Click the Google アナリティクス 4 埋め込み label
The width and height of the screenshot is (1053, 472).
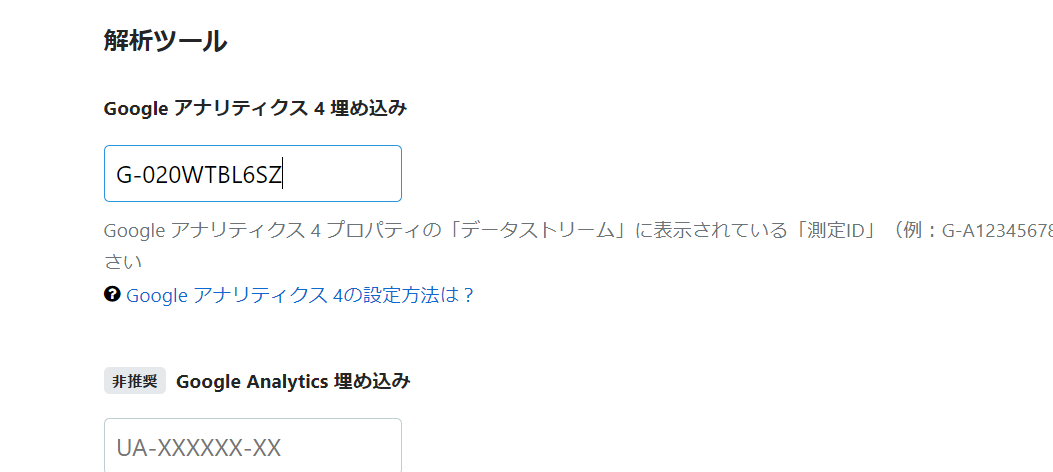pyautogui.click(x=255, y=108)
